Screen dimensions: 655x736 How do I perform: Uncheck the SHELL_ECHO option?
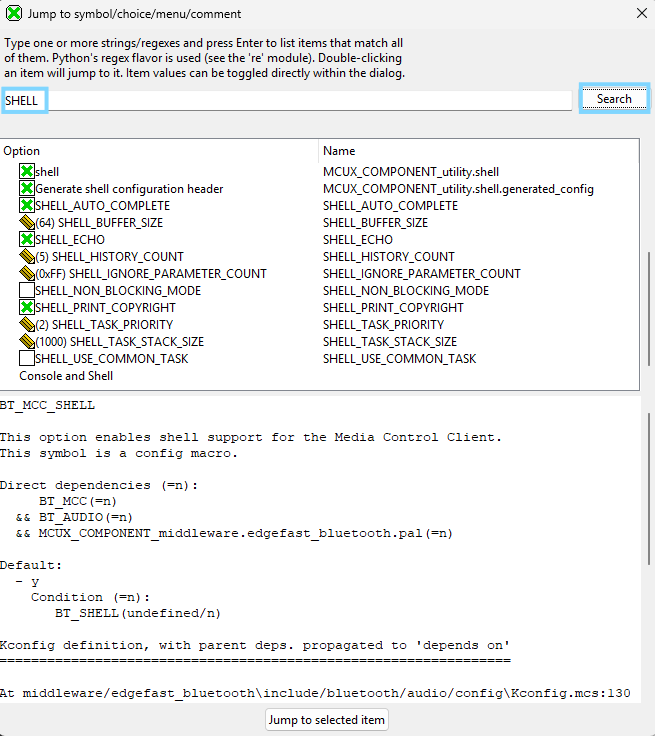(x=27, y=240)
